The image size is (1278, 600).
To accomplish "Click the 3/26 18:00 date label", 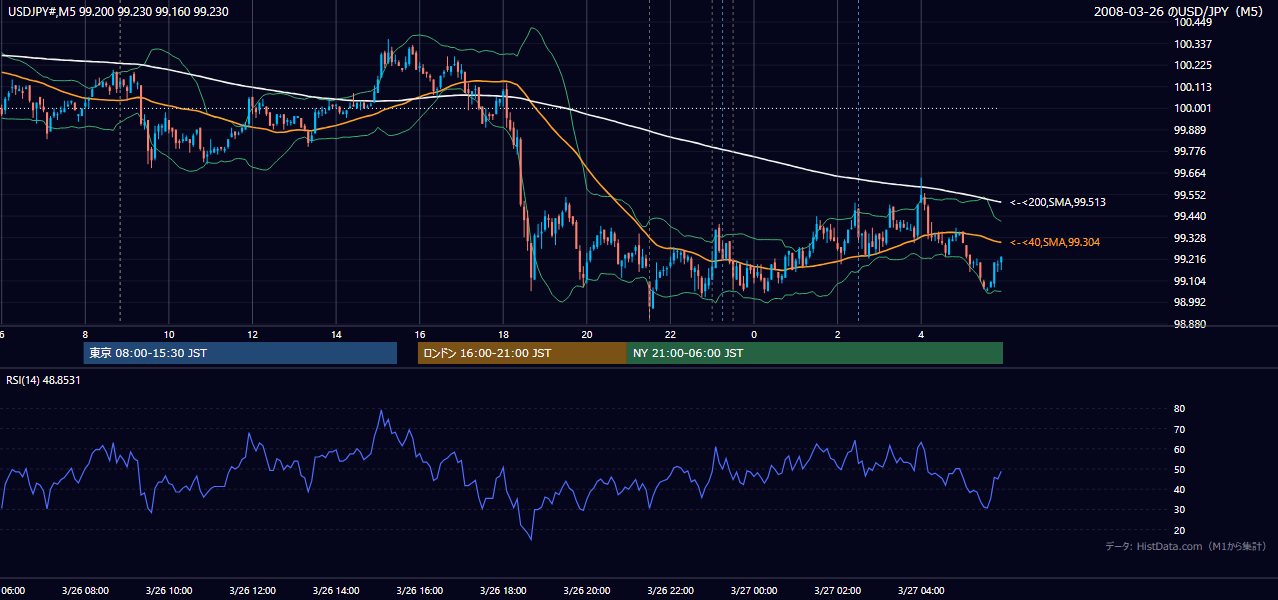I will (x=503, y=590).
